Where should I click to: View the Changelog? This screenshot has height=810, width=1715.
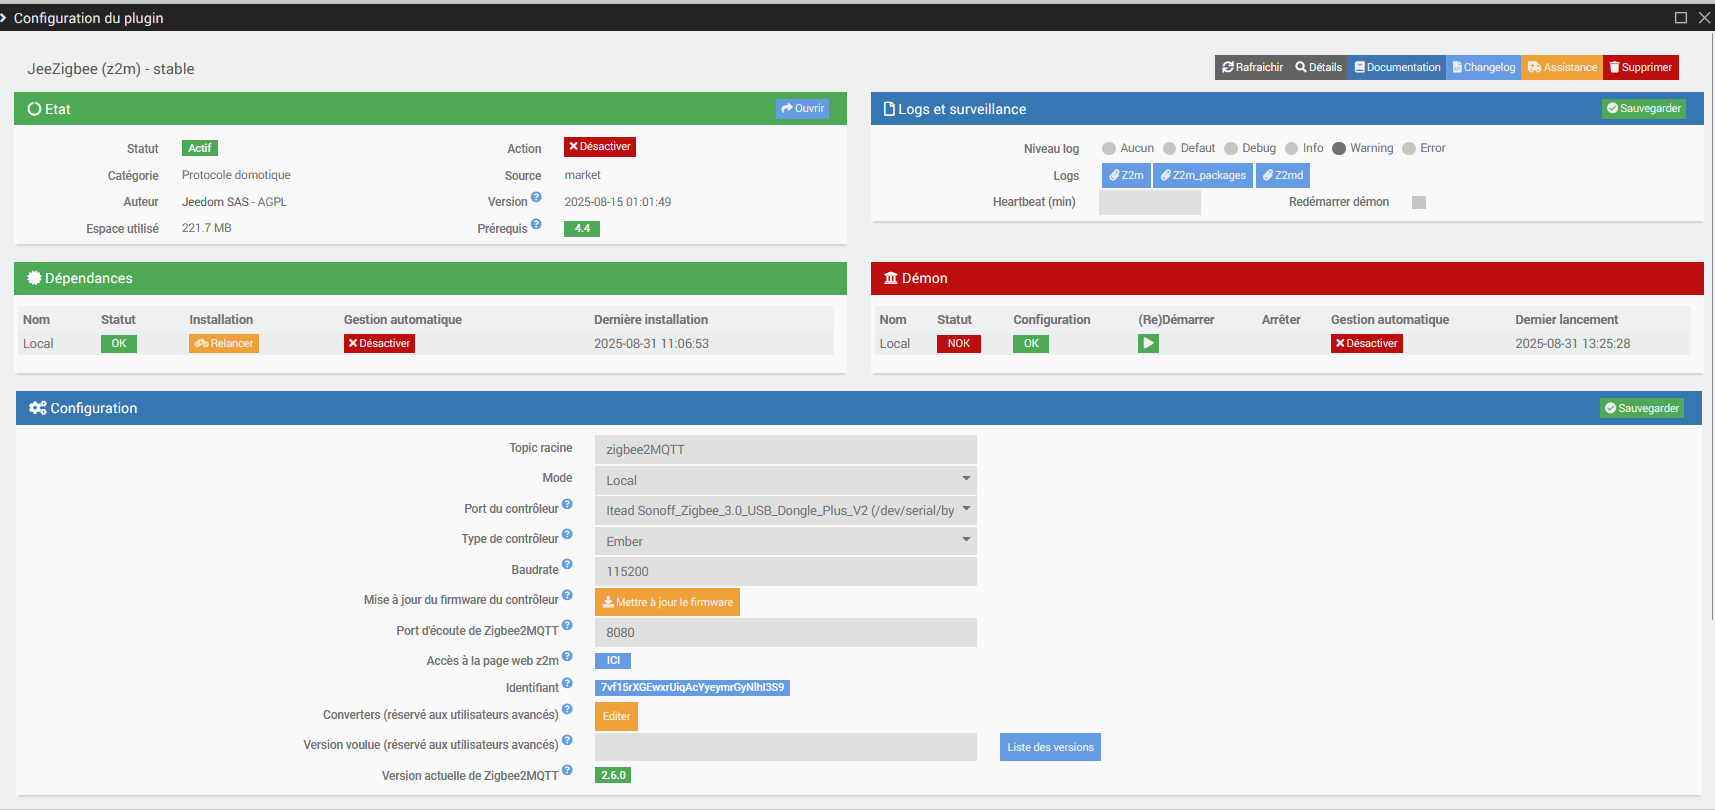[1484, 67]
